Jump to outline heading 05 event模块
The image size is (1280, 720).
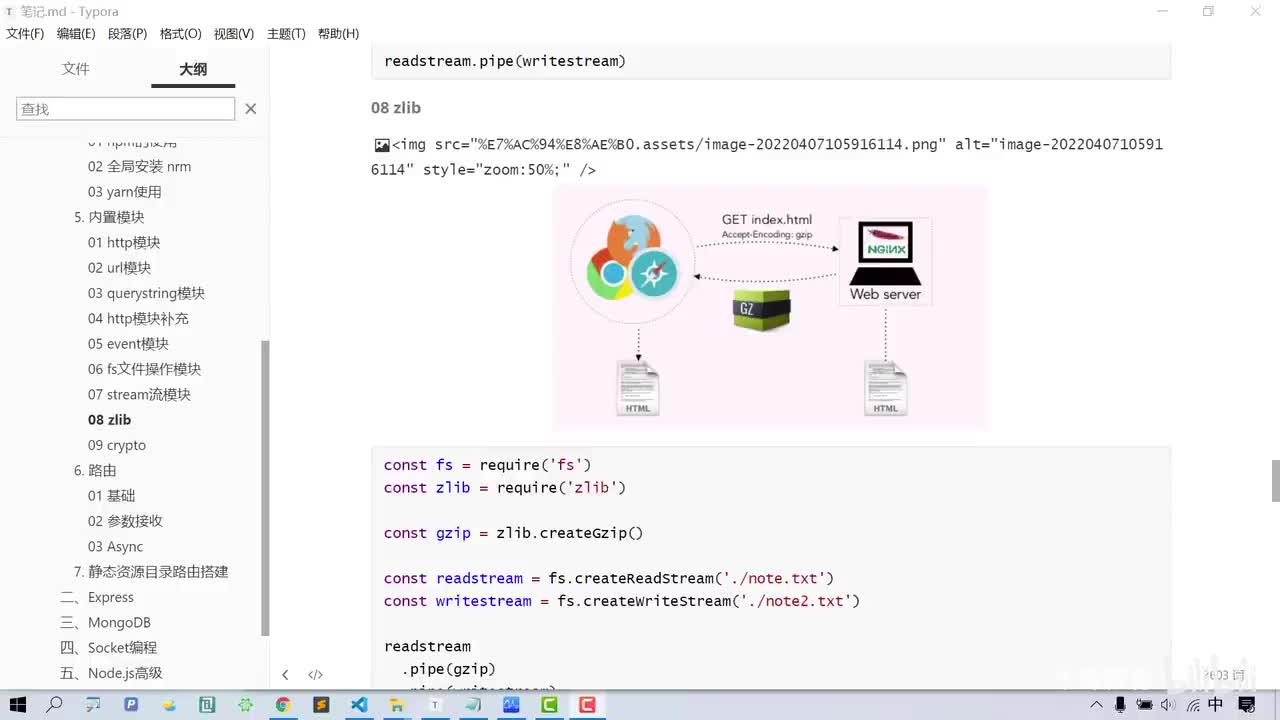[x=128, y=344]
